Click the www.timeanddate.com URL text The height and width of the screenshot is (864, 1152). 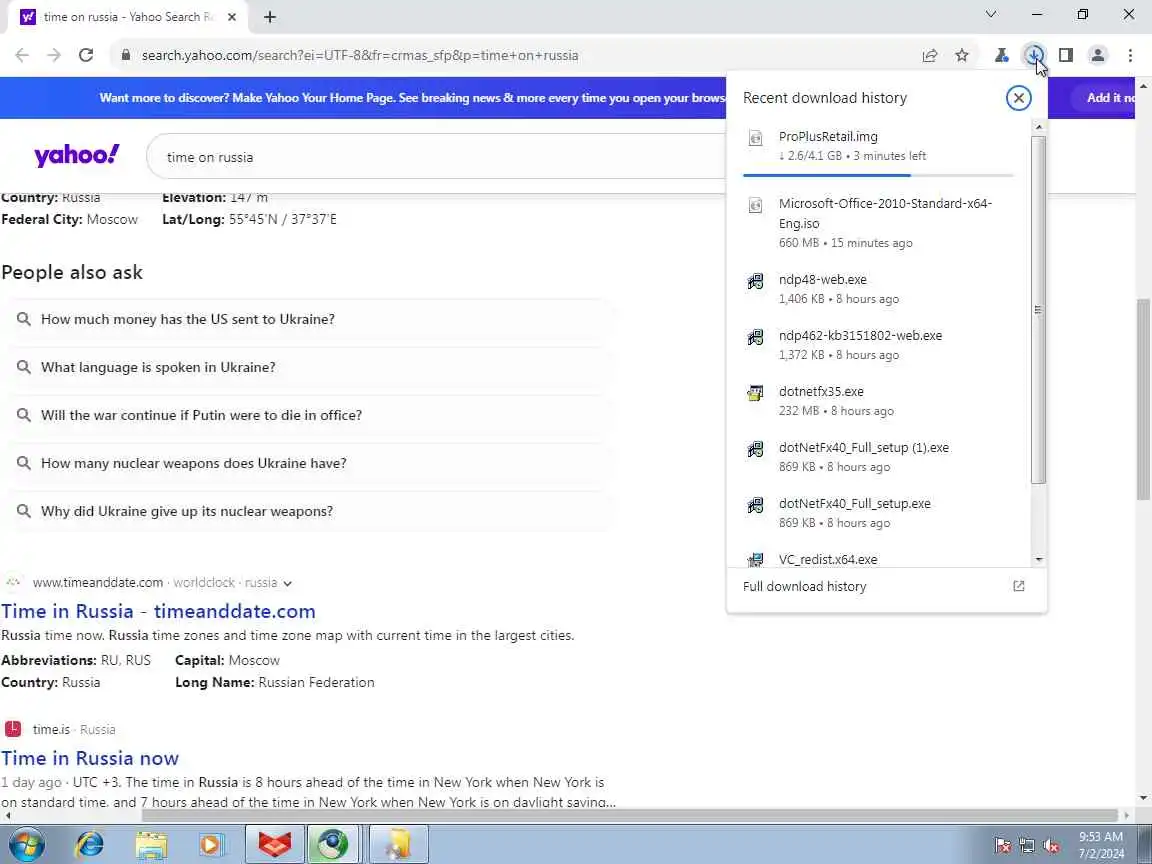pos(98,583)
